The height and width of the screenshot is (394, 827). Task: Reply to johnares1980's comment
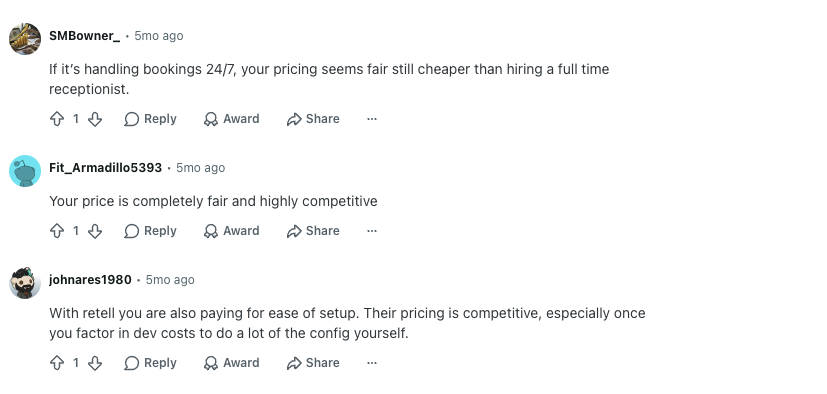coord(150,363)
